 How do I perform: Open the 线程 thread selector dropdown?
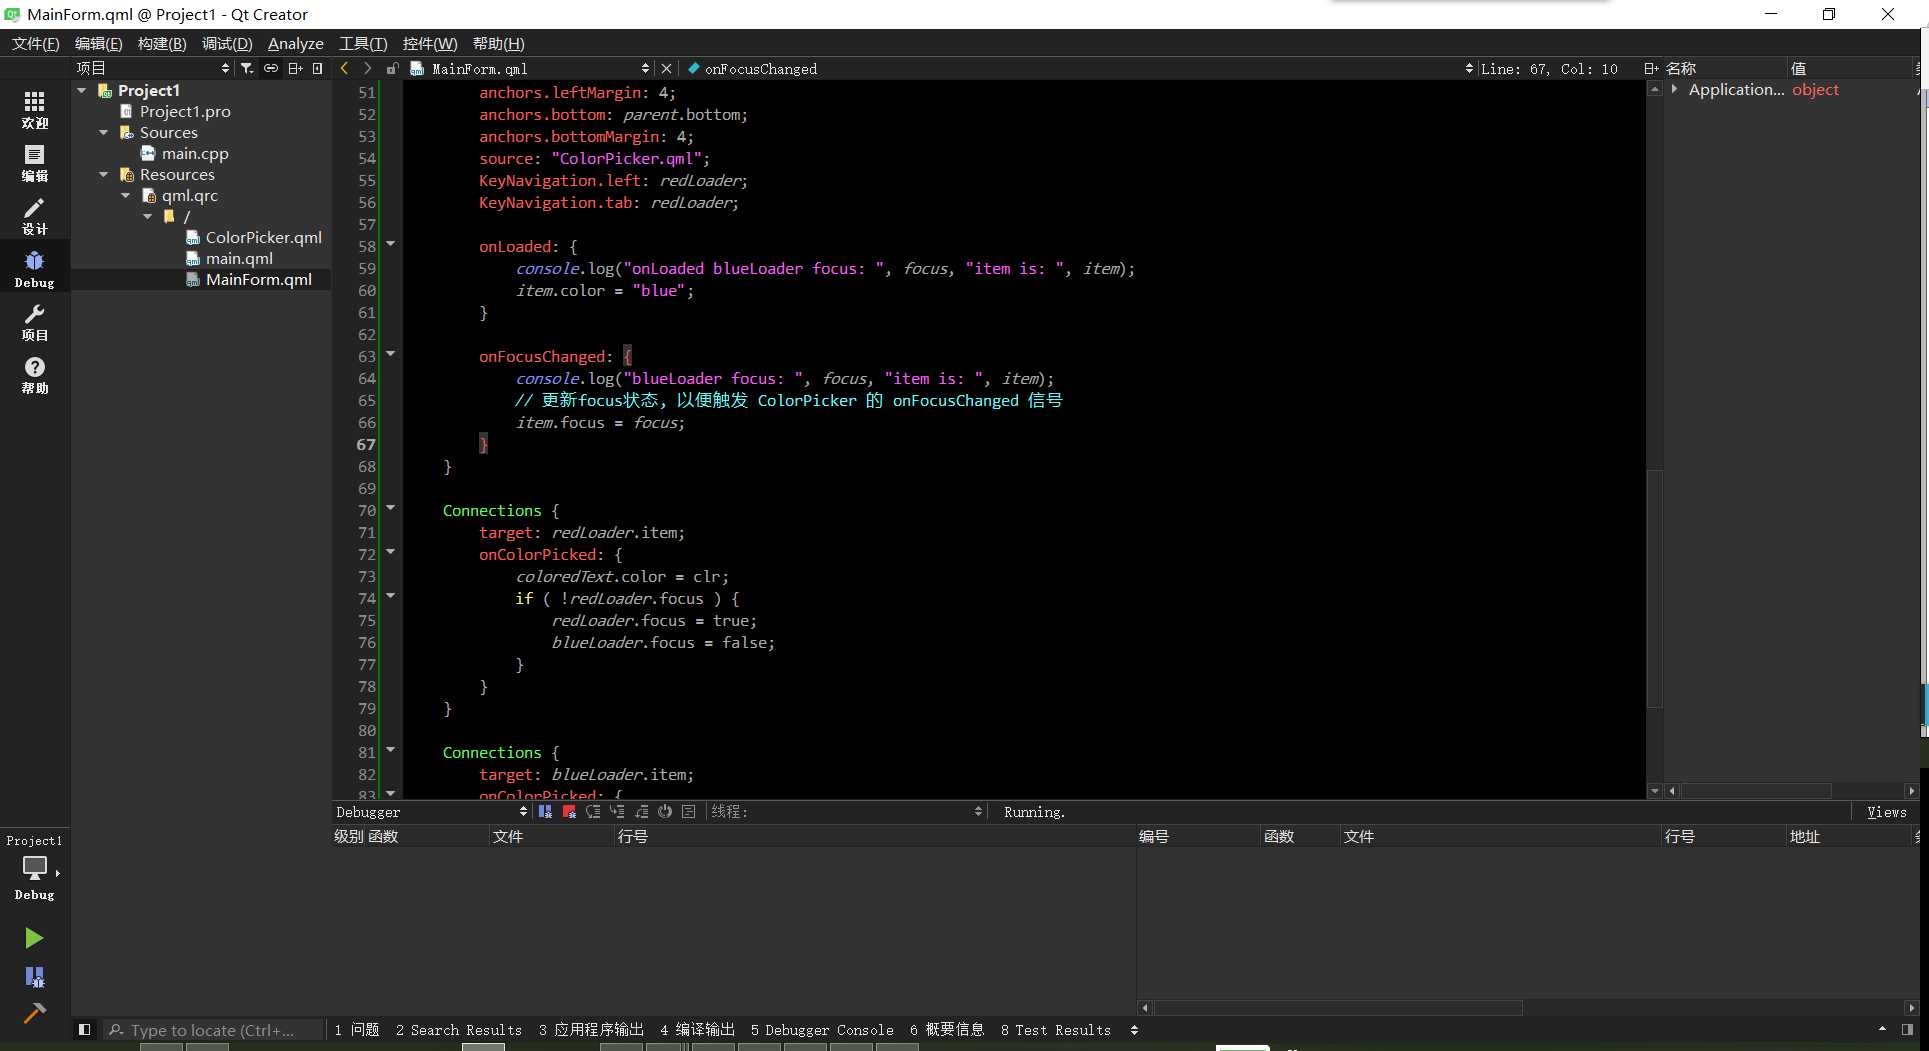847,812
